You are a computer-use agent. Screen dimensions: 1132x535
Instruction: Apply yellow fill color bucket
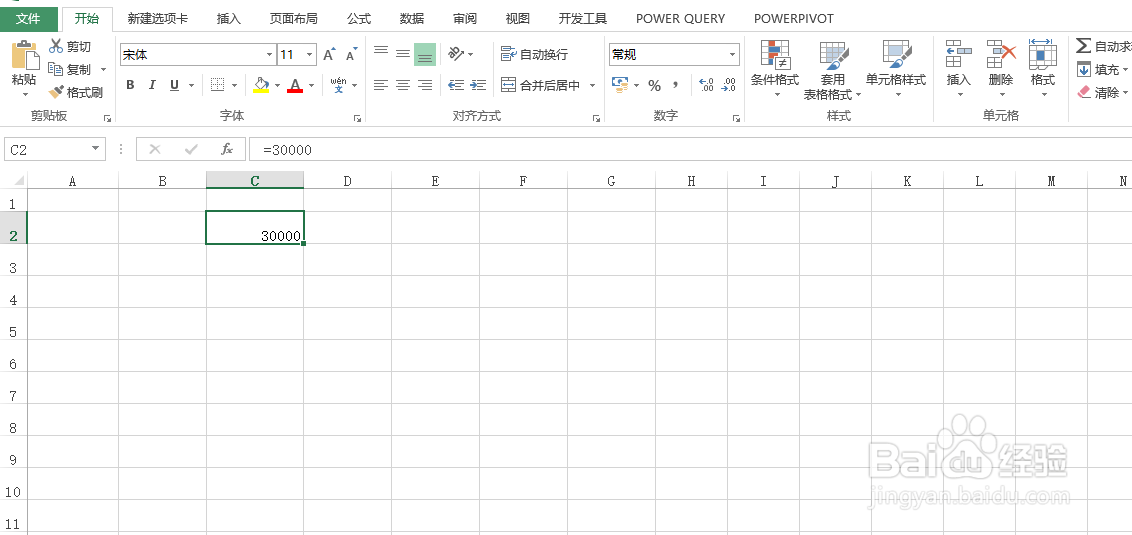(x=261, y=85)
